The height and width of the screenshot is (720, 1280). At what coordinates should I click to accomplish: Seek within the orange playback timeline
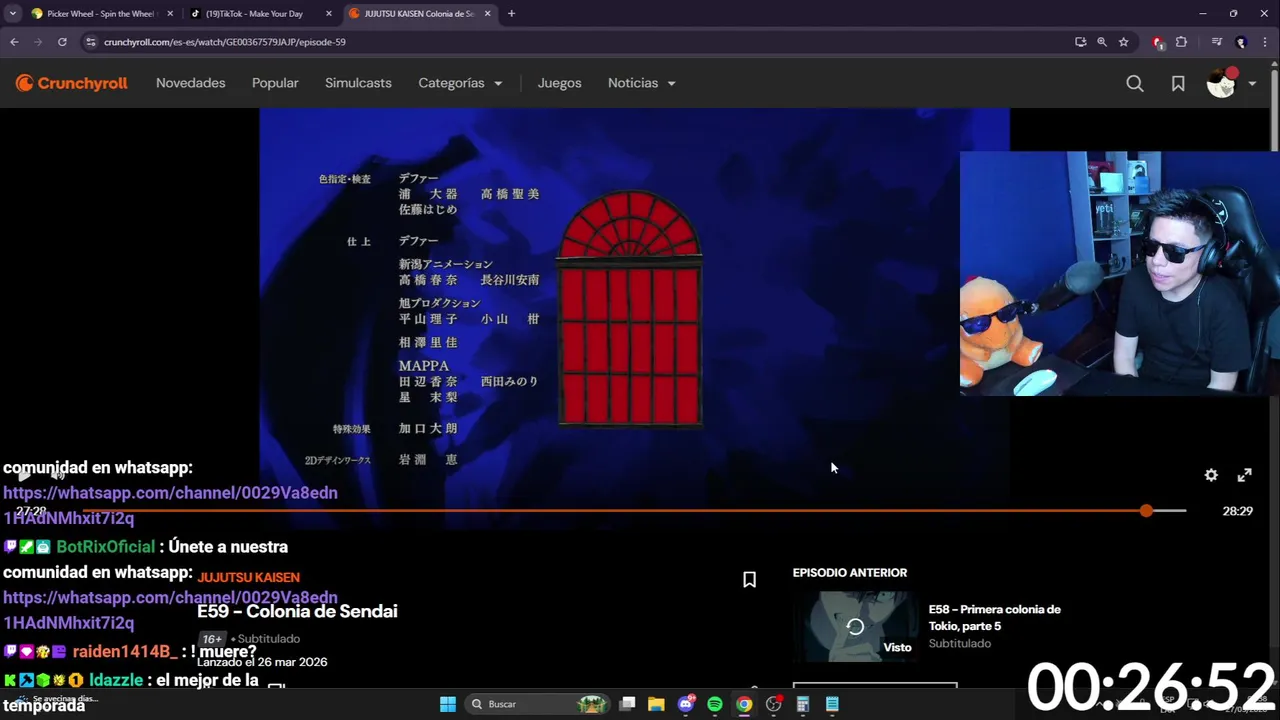(x=634, y=511)
